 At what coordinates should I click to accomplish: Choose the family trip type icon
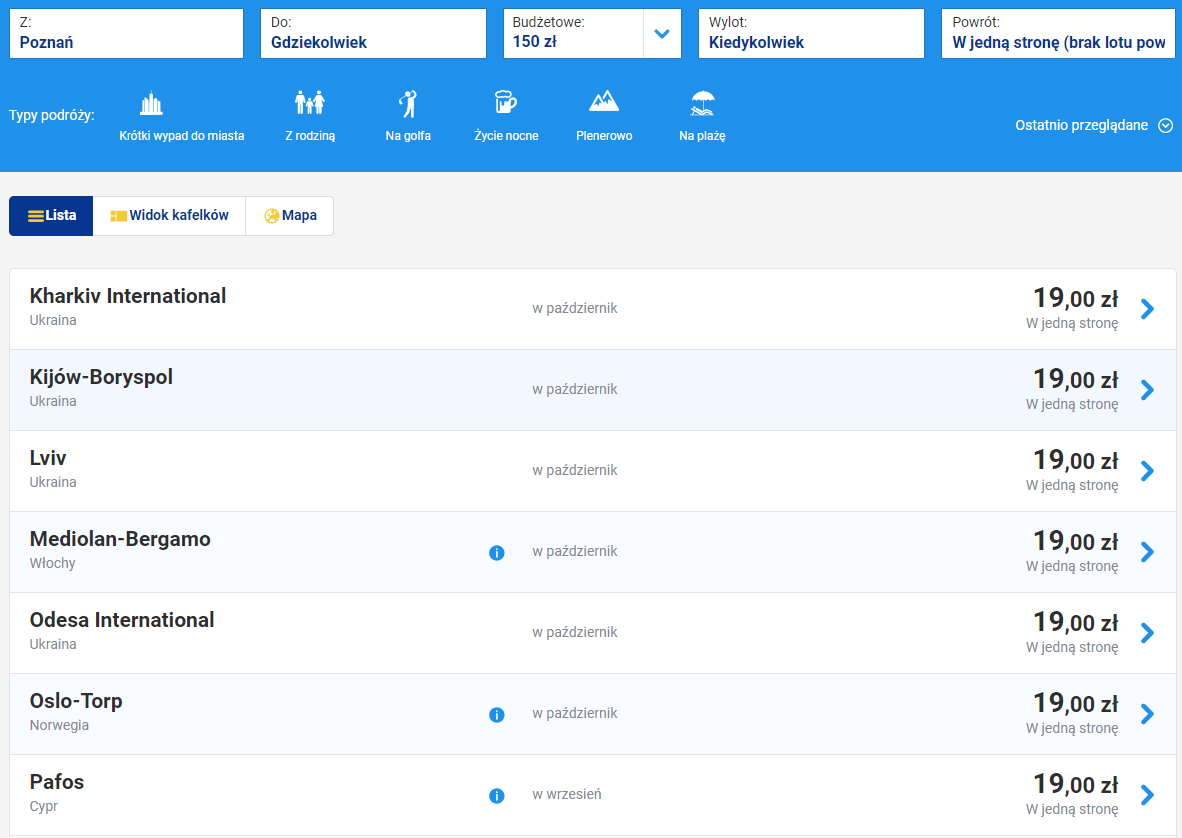[310, 104]
